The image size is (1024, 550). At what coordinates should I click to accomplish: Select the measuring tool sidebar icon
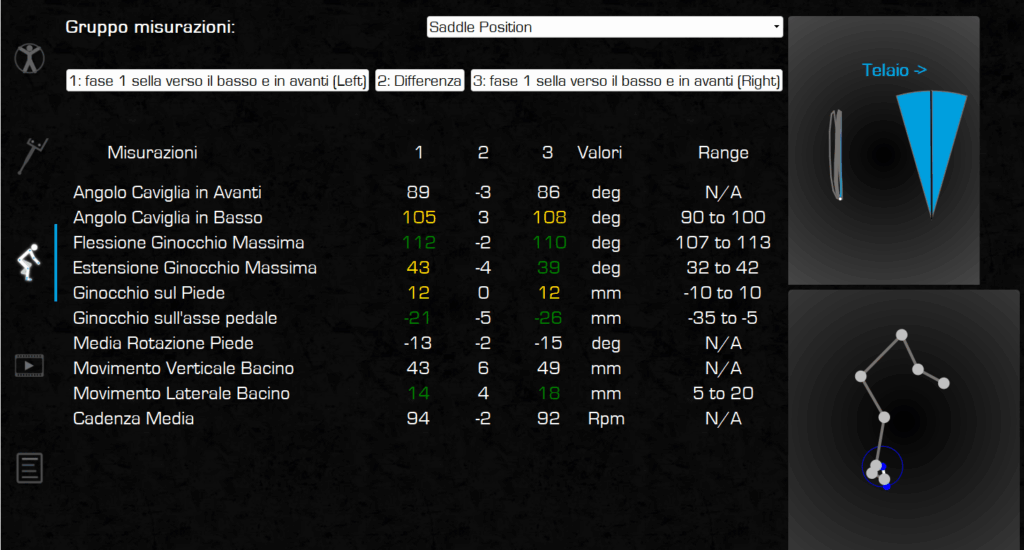click(x=27, y=157)
